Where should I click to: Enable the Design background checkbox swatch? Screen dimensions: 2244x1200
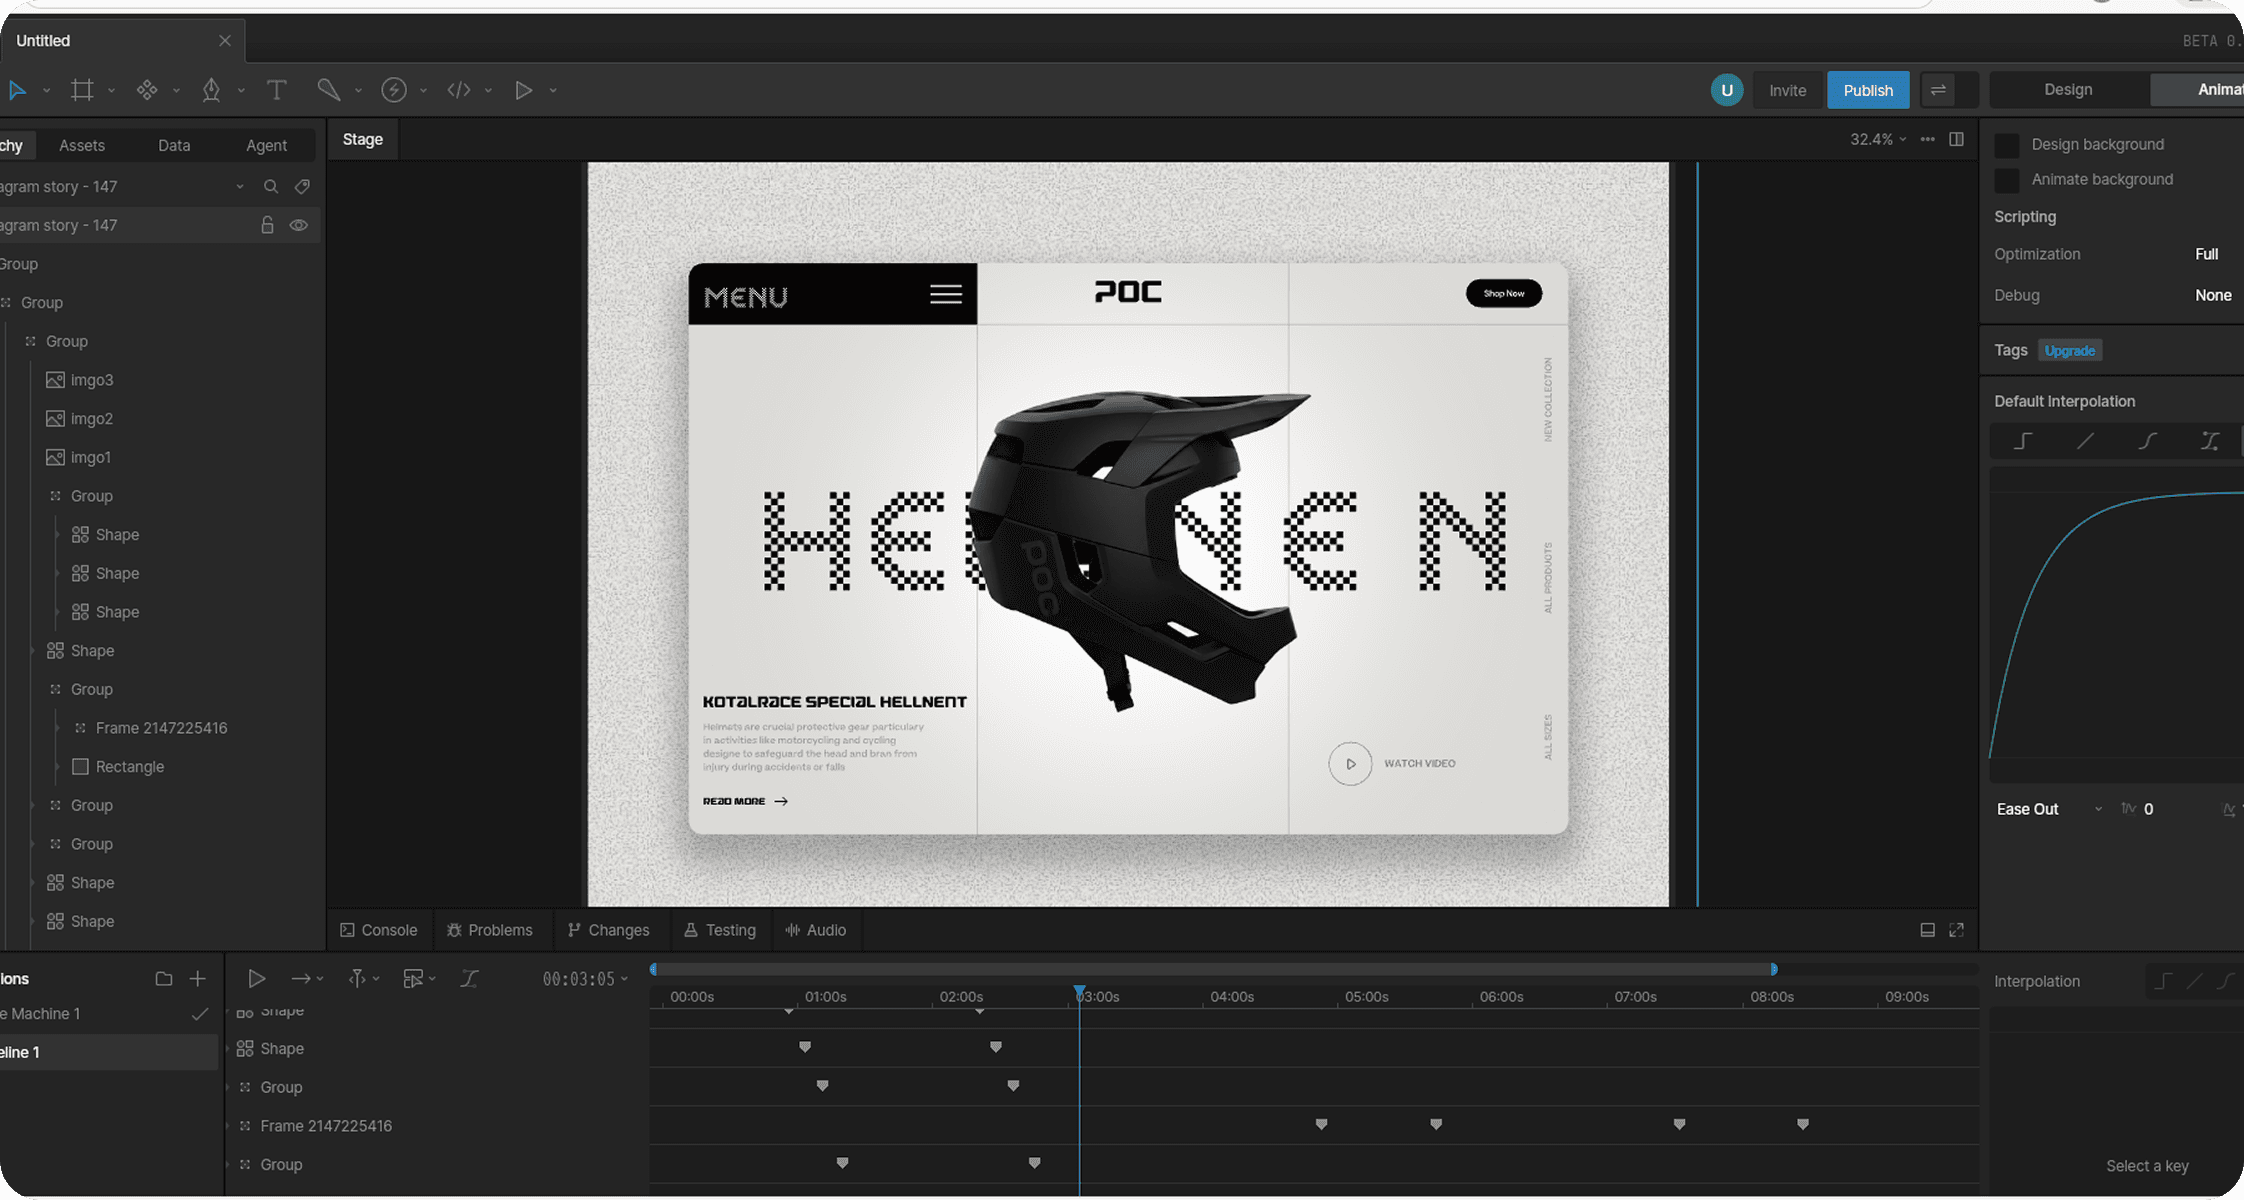point(2006,145)
